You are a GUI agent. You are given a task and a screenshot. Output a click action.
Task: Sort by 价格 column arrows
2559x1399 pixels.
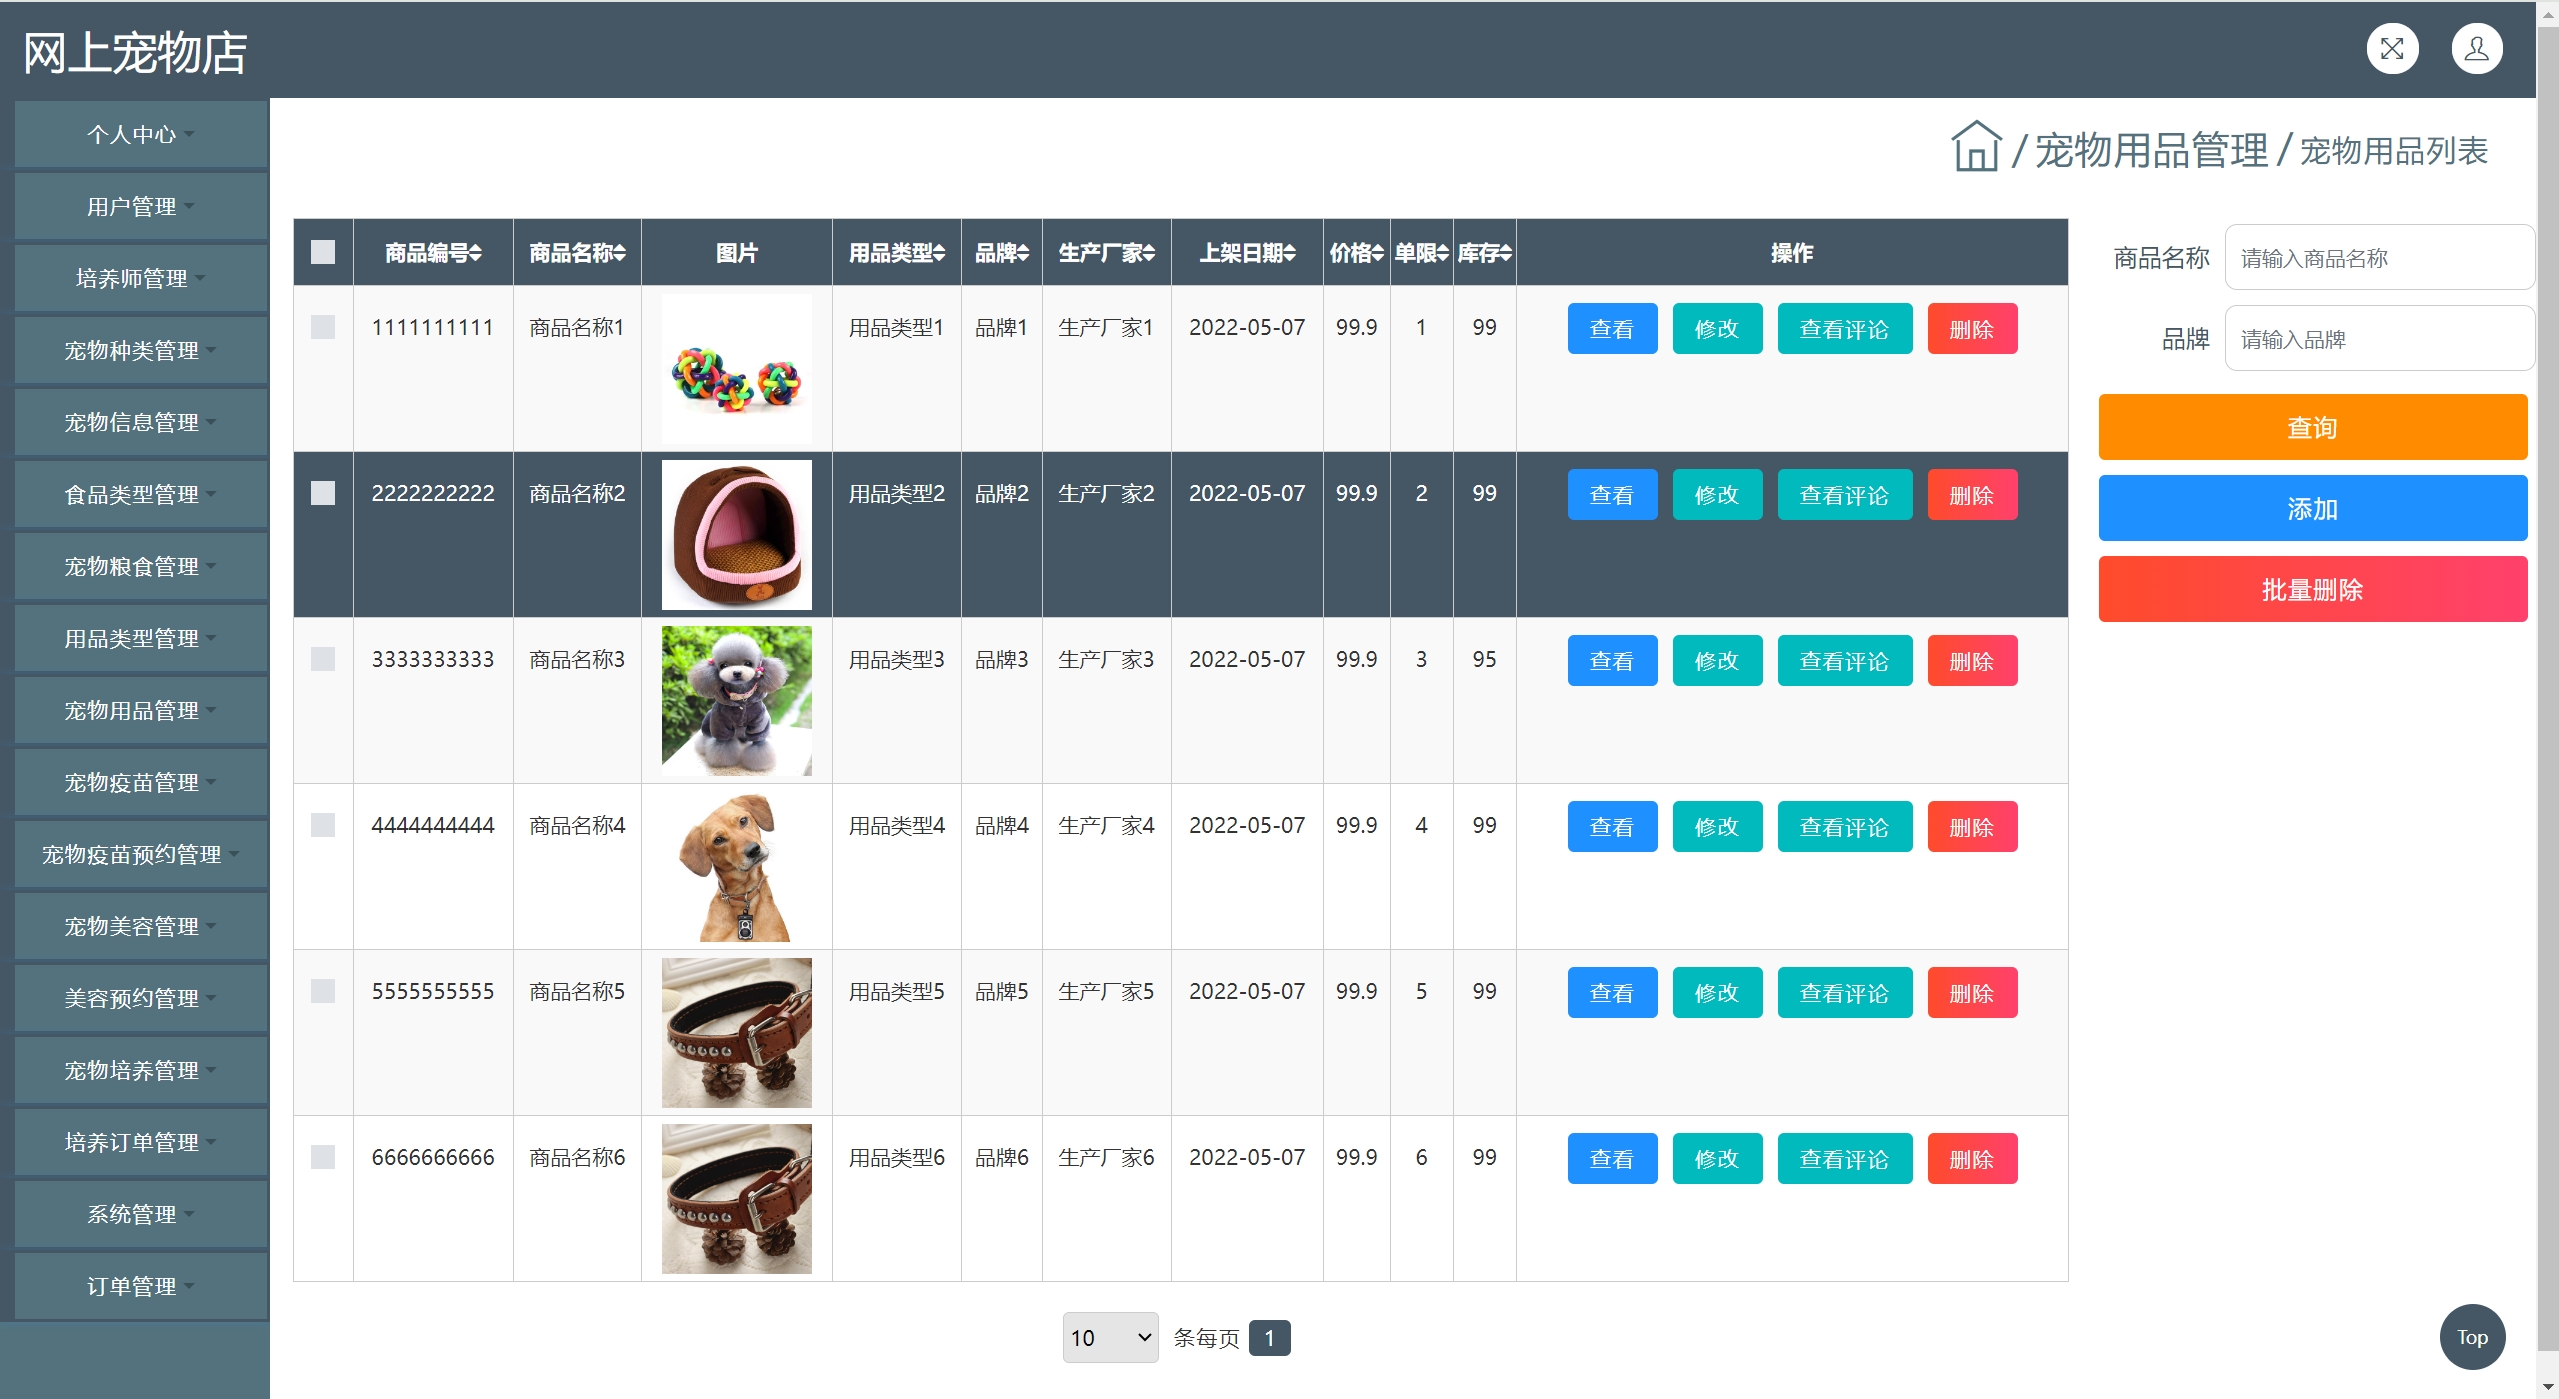click(x=1378, y=253)
